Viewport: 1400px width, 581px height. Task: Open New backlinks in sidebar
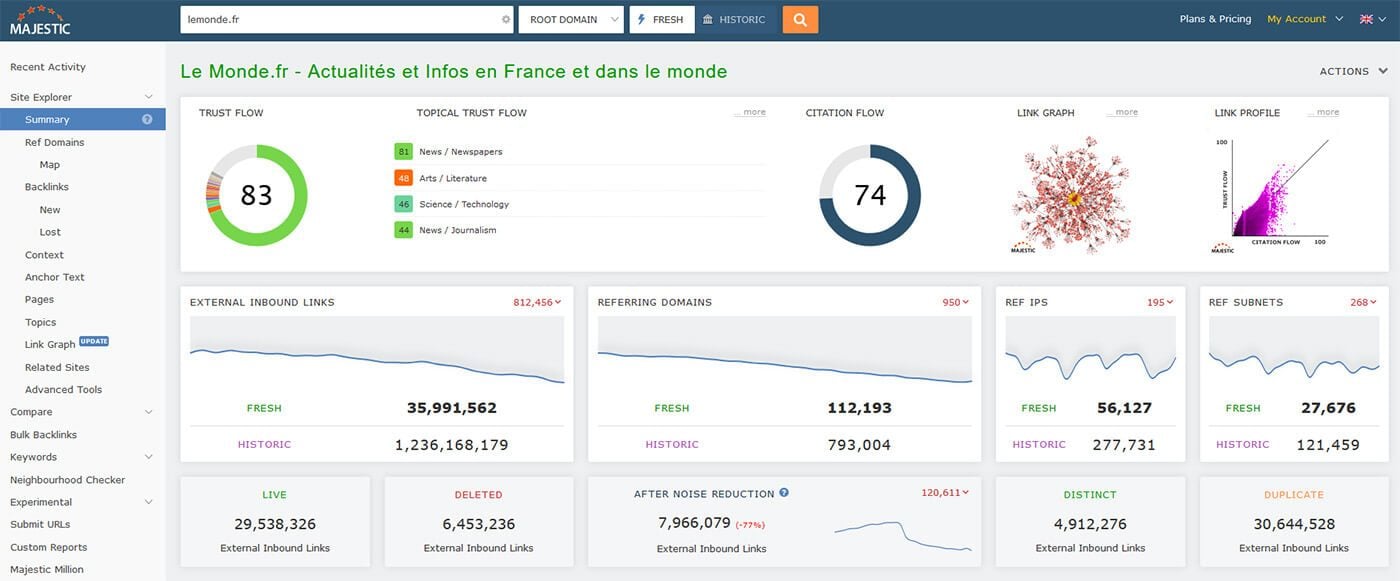click(x=50, y=210)
